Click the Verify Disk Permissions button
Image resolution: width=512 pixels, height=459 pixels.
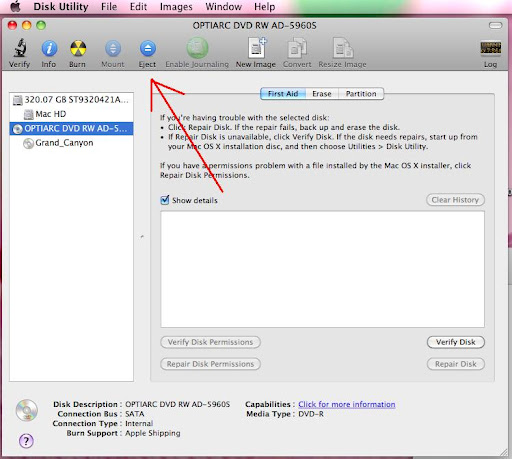click(x=210, y=342)
